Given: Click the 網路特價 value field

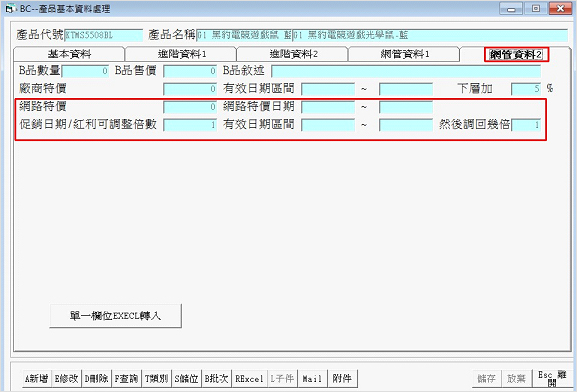Looking at the screenshot, I should click(190, 107).
